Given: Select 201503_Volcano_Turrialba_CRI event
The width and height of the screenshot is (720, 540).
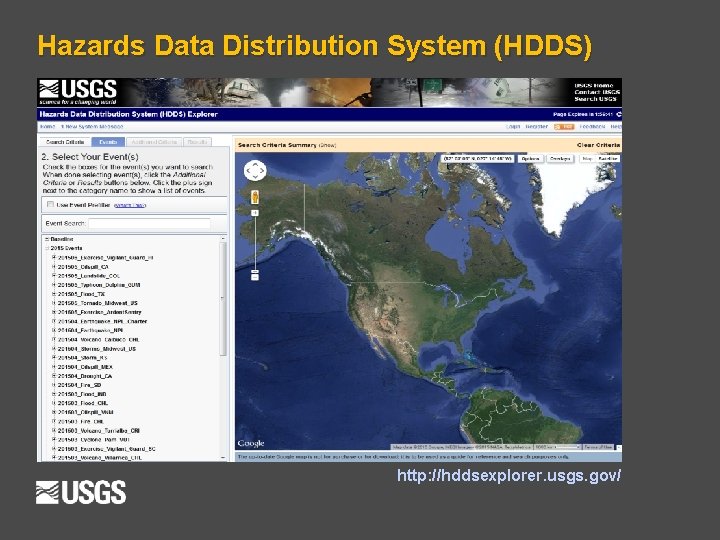Looking at the screenshot, I should pyautogui.click(x=99, y=431).
